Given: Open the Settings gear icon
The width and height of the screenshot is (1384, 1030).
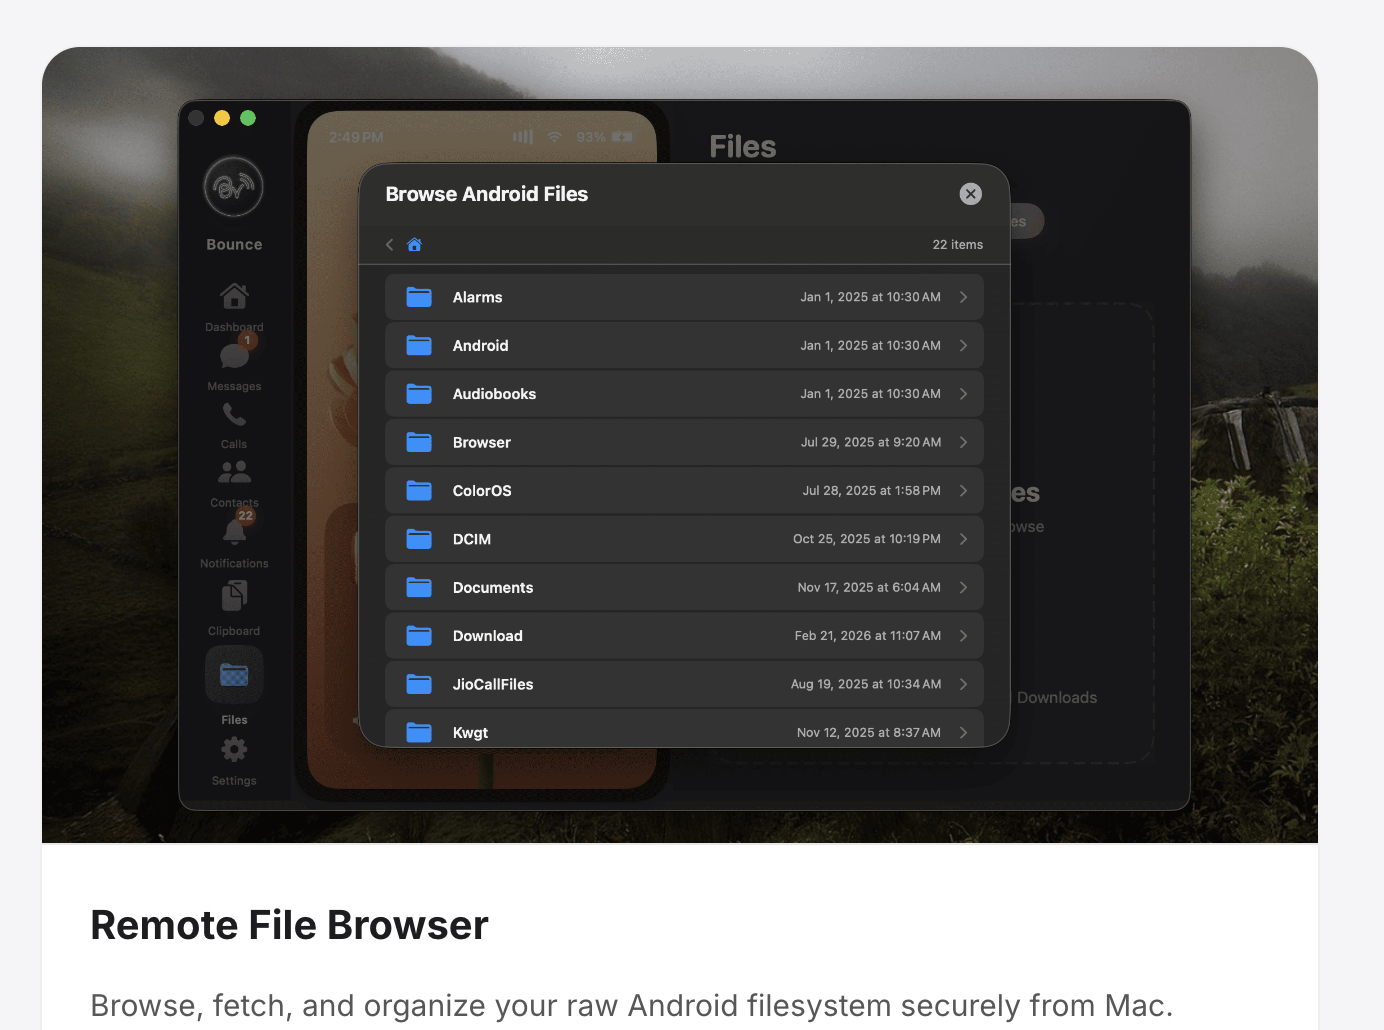Looking at the screenshot, I should point(234,750).
